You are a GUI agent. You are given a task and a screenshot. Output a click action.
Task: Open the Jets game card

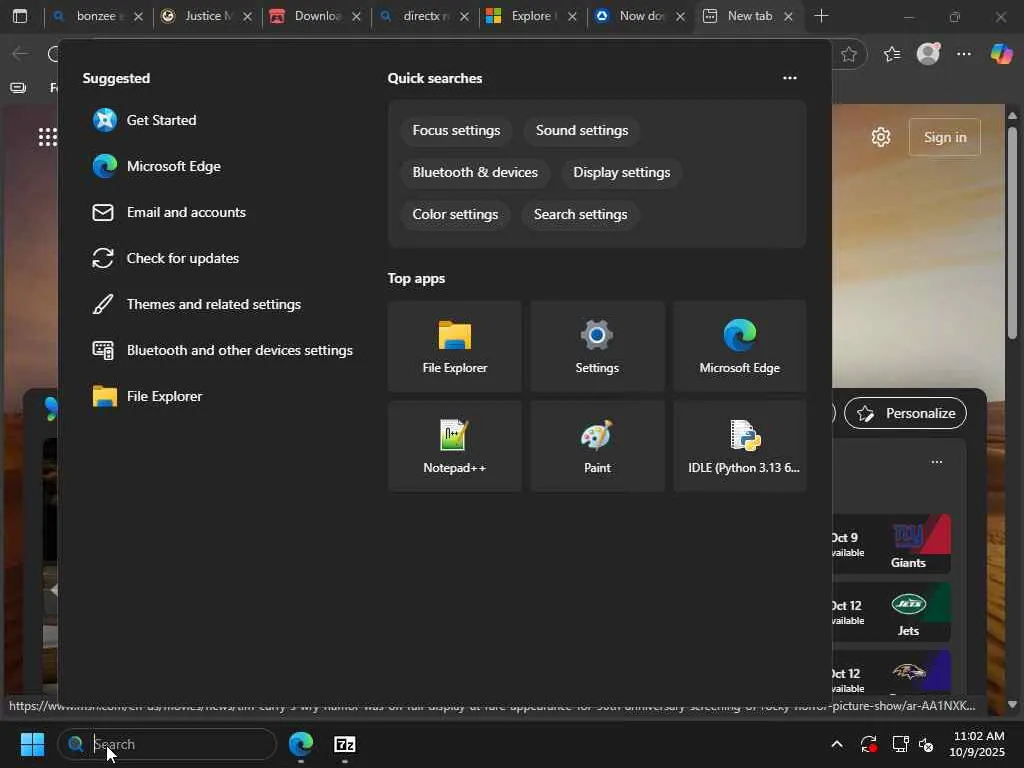891,612
